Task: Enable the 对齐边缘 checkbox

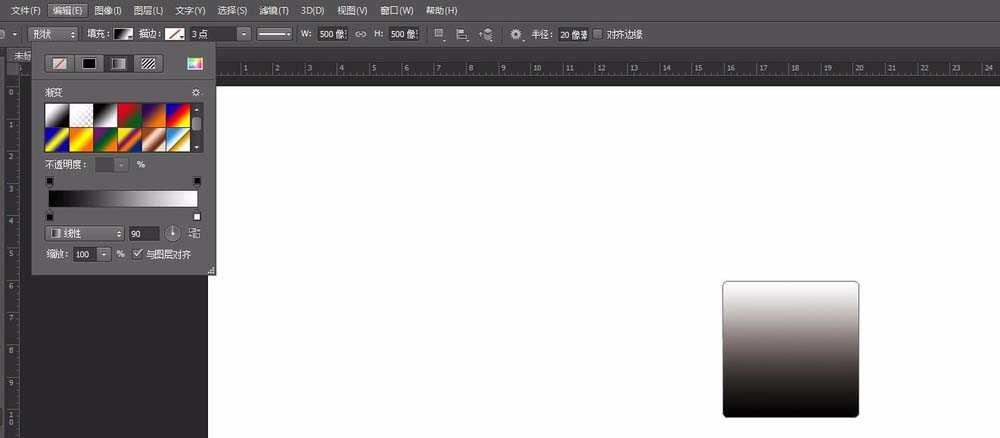Action: click(598, 34)
